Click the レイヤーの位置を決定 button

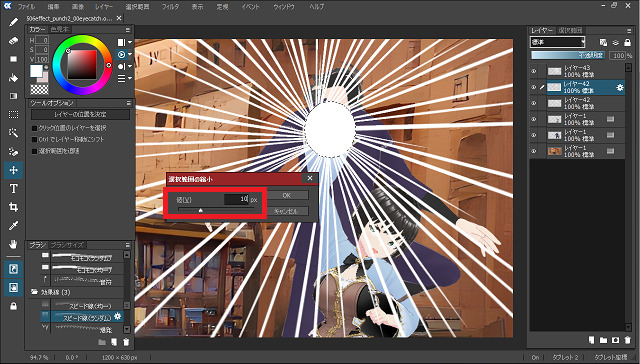(80, 115)
